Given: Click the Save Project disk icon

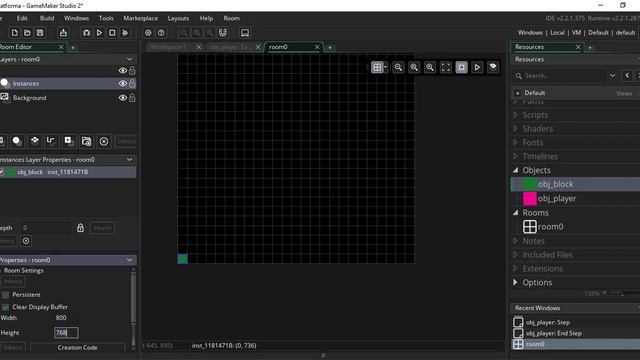Looking at the screenshot, I should pos(40,33).
